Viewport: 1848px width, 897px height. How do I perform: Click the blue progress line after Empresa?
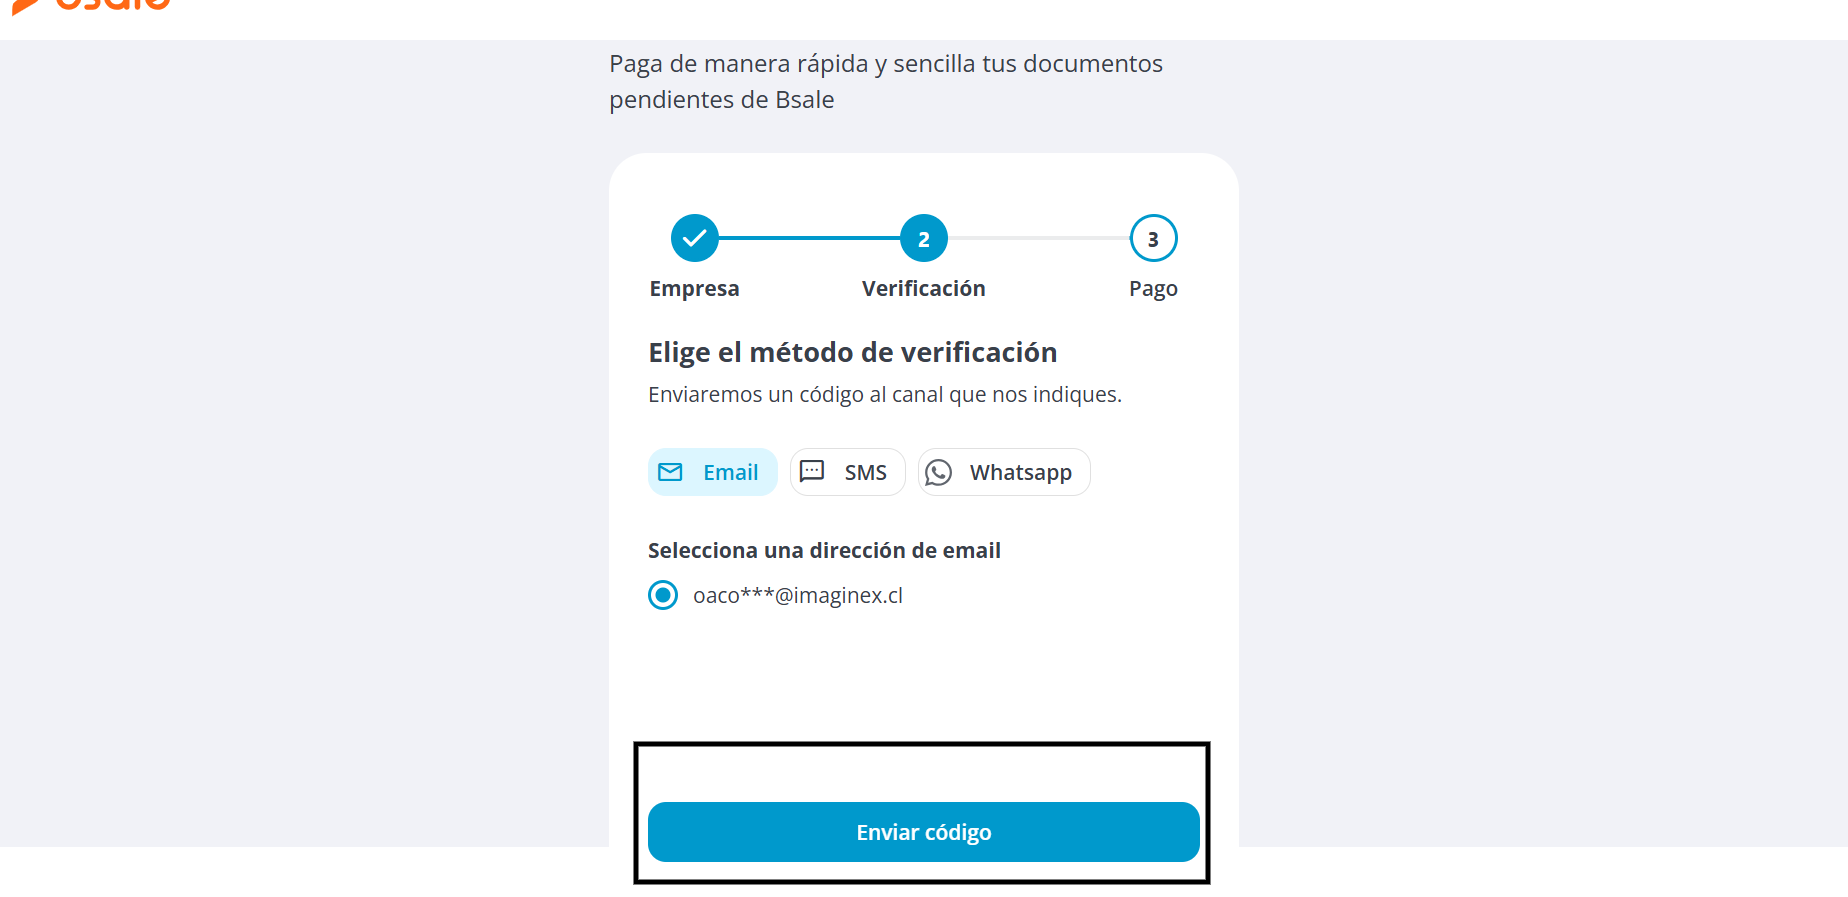click(809, 238)
